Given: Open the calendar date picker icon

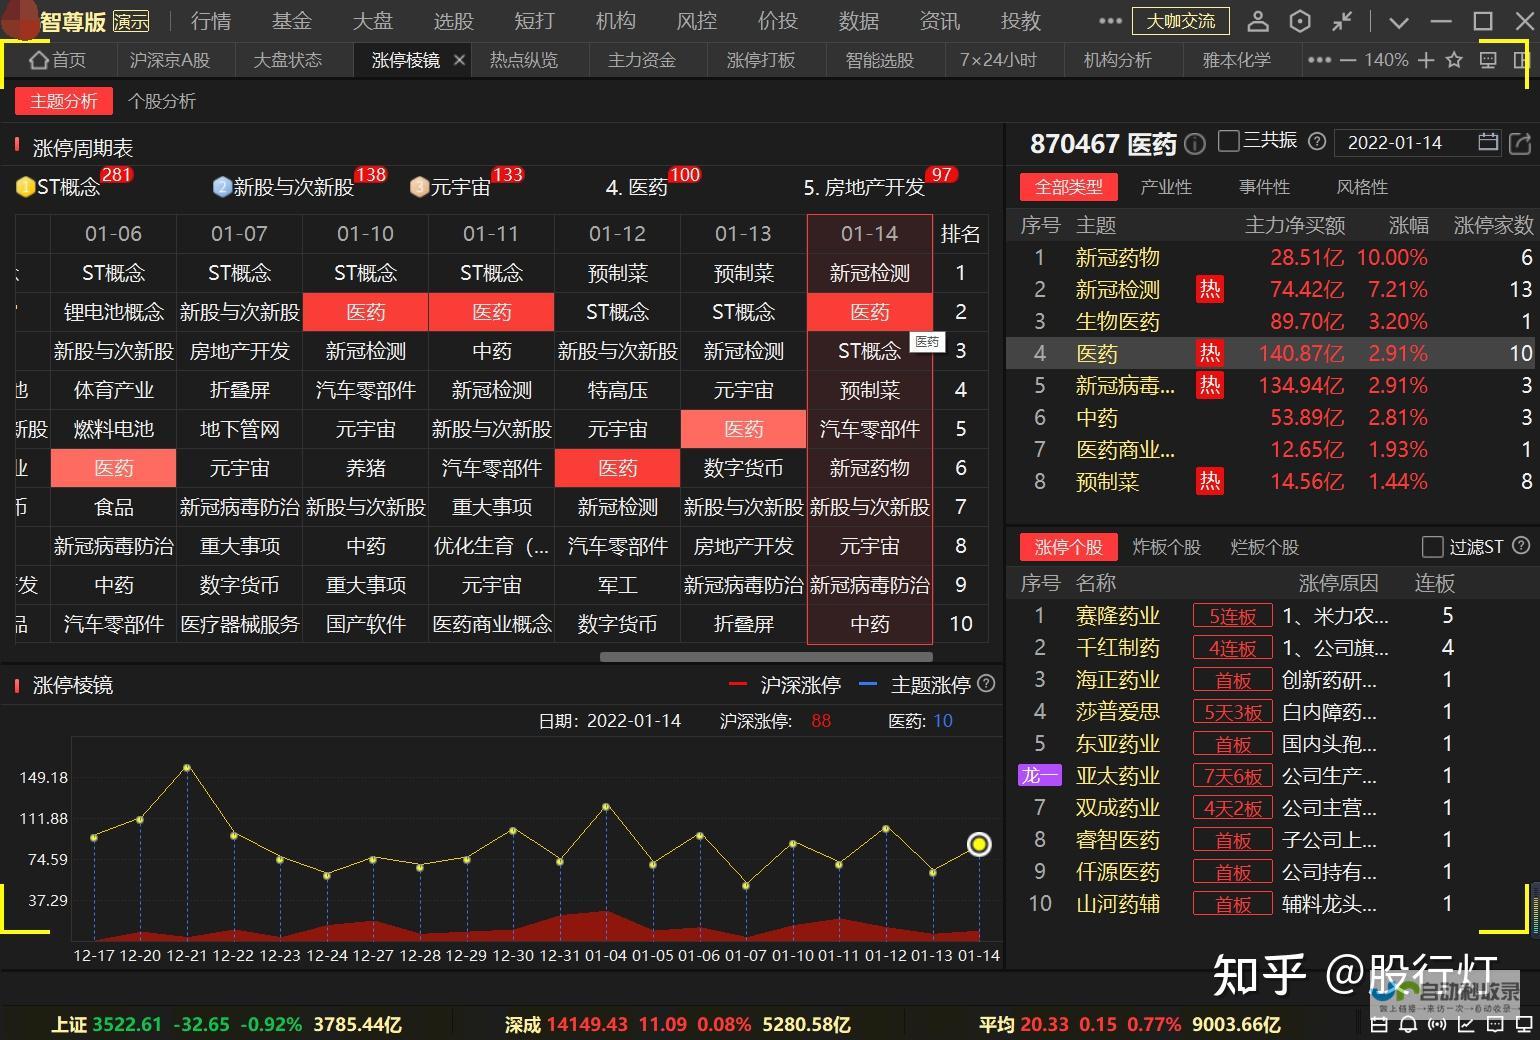Looking at the screenshot, I should (x=1488, y=142).
